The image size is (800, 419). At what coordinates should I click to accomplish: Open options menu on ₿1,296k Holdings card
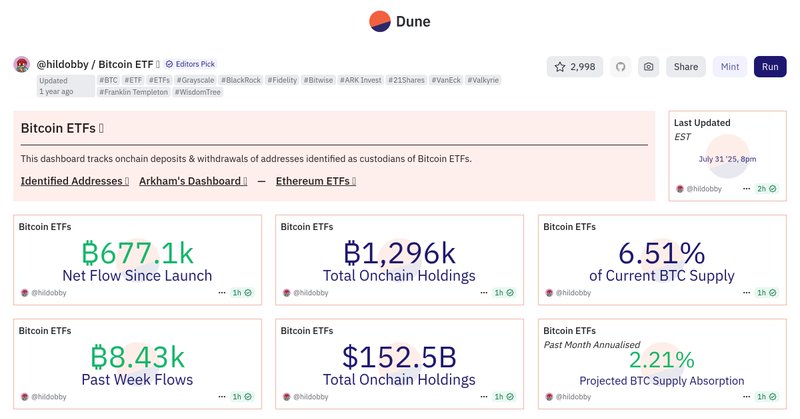tap(484, 293)
